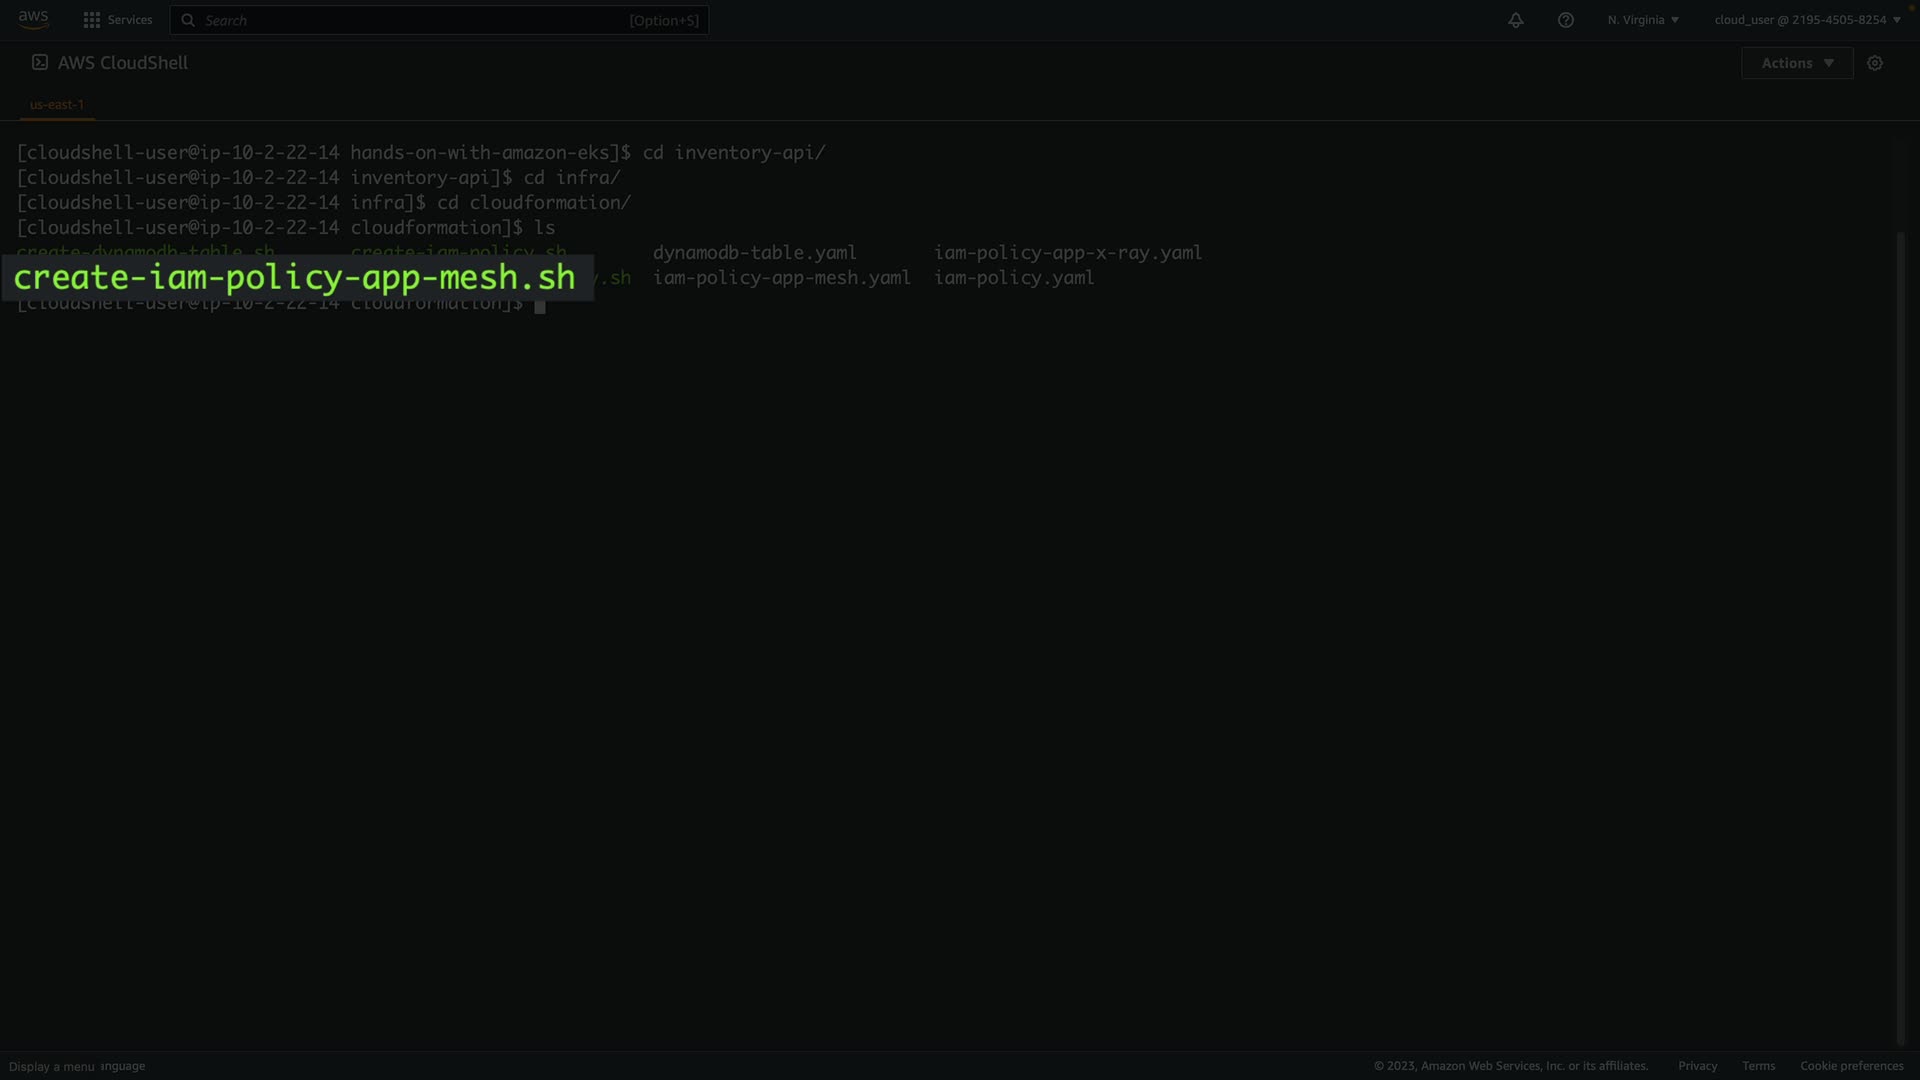Select the us-east-1 terminal tab

point(57,104)
